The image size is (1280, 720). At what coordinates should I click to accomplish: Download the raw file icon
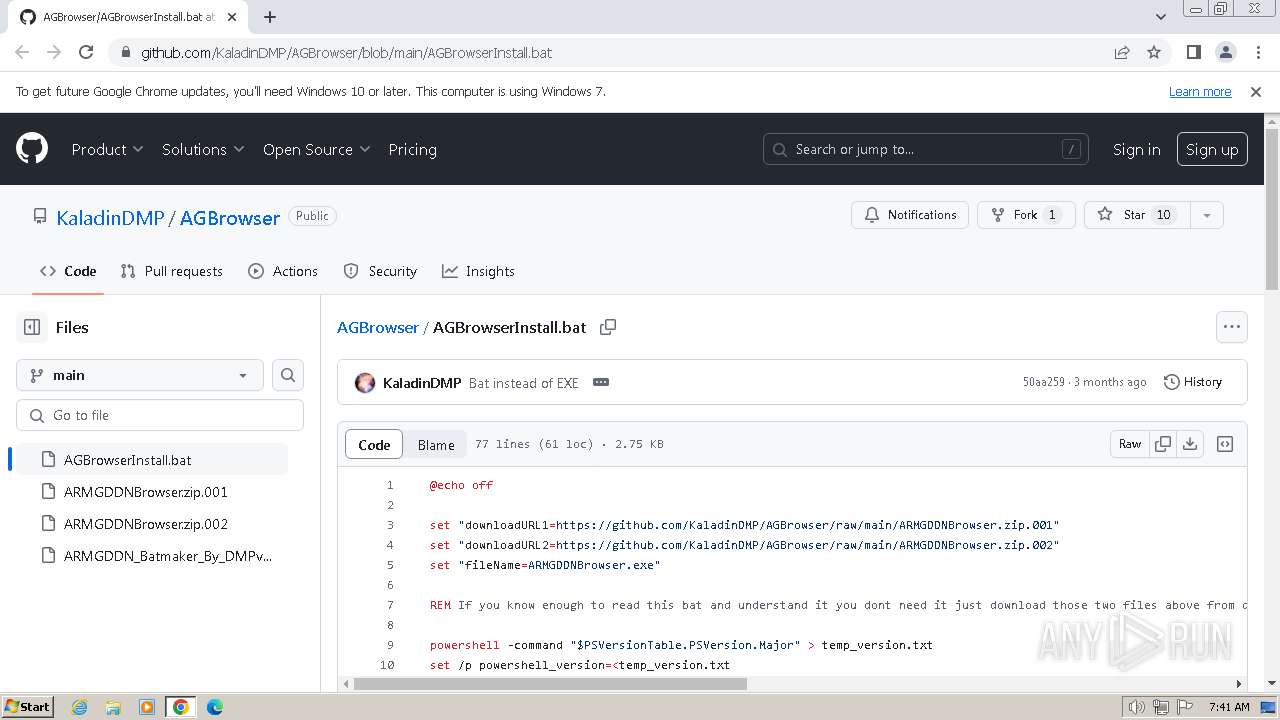click(1190, 444)
